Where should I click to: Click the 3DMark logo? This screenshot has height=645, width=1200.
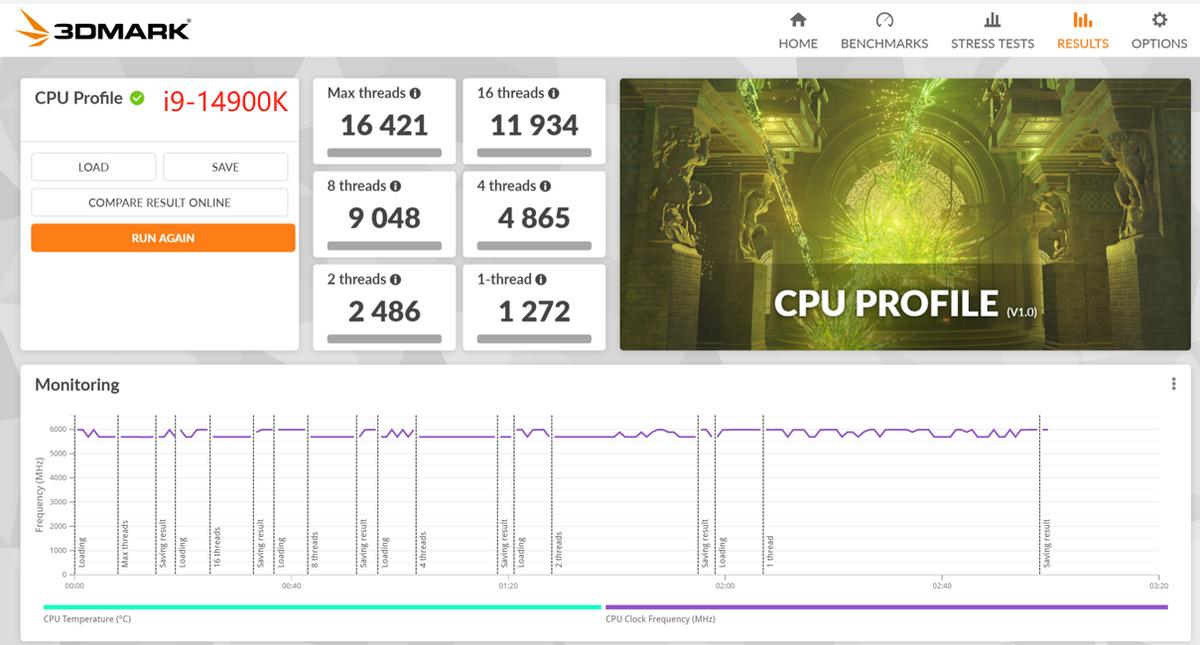coord(103,30)
